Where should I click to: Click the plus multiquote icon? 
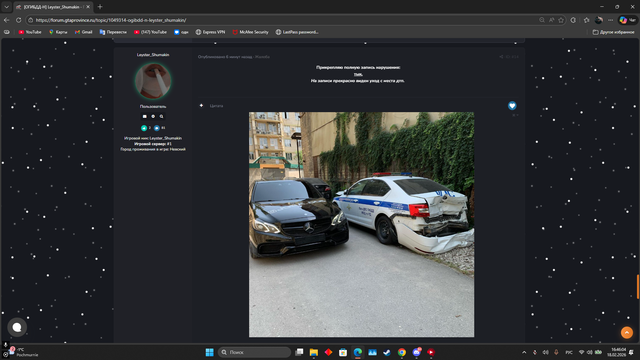pos(201,106)
